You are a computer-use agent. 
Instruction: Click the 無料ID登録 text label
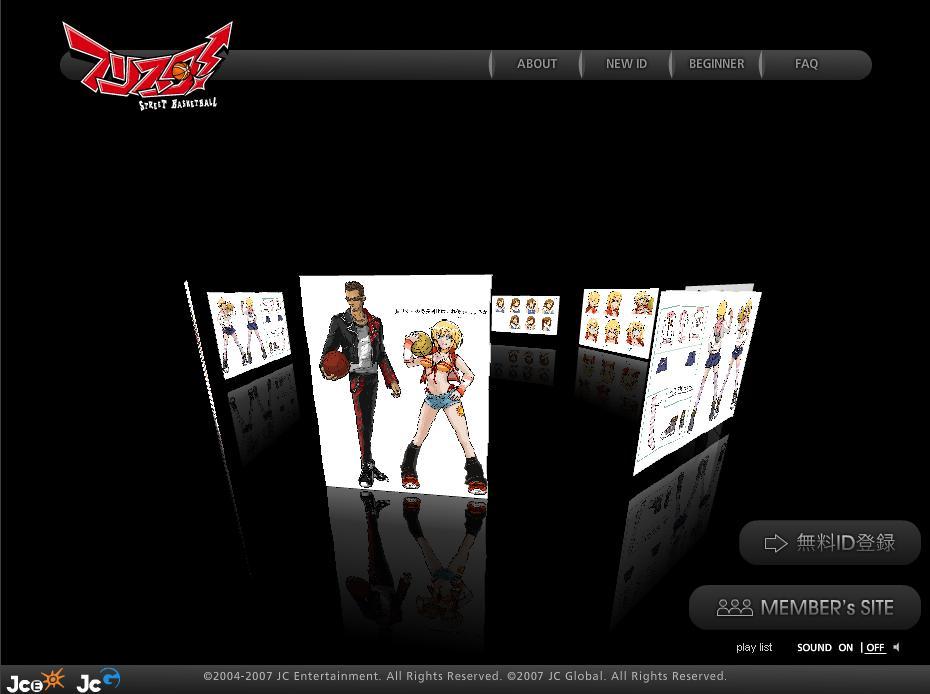[845, 543]
